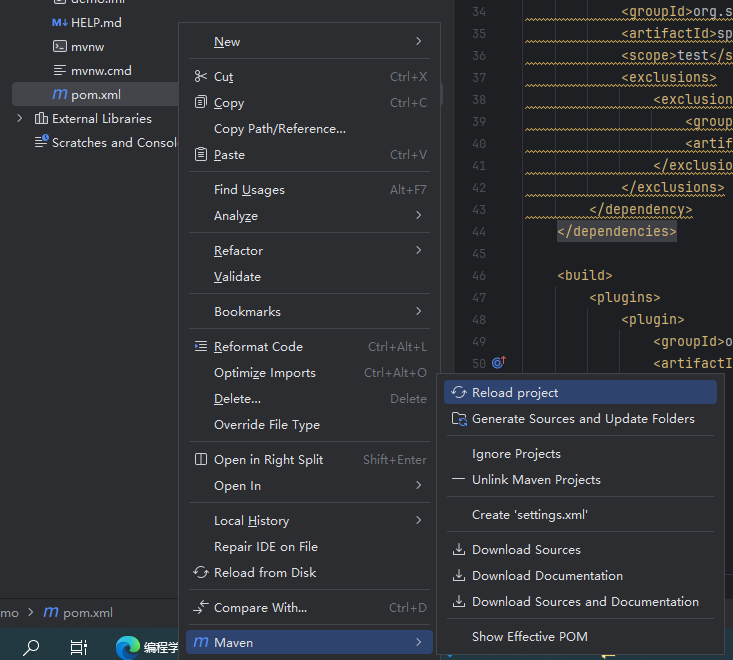Select Override File Type entry
This screenshot has height=660, width=733.
[309, 424]
